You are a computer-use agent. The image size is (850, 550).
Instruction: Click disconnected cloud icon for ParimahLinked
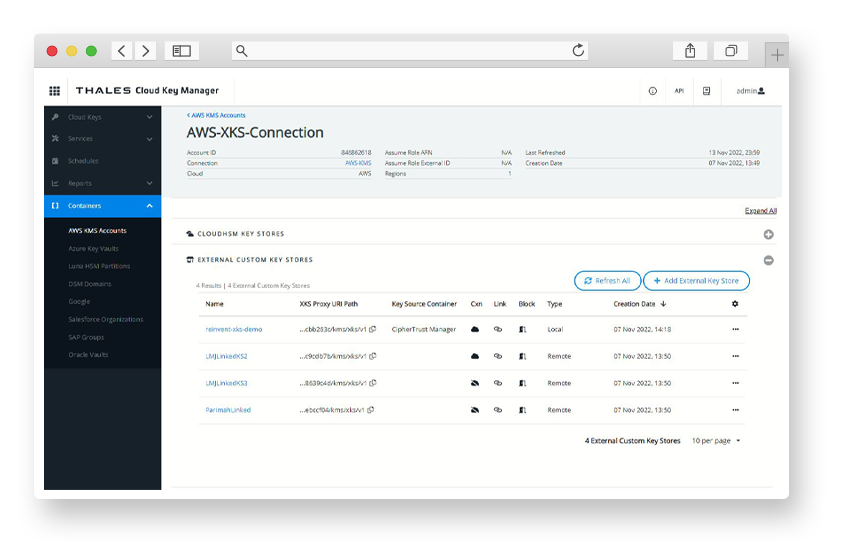(475, 410)
